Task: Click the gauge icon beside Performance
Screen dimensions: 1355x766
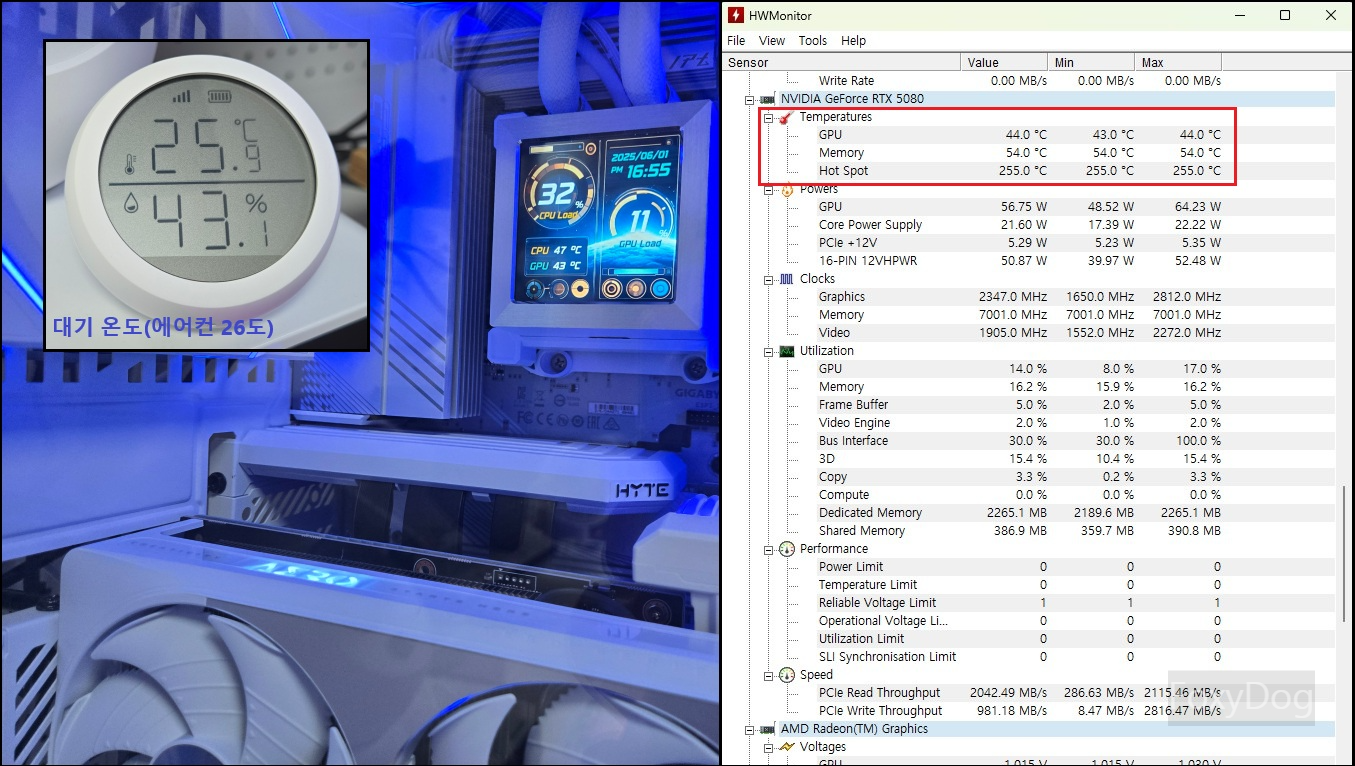Action: point(786,549)
